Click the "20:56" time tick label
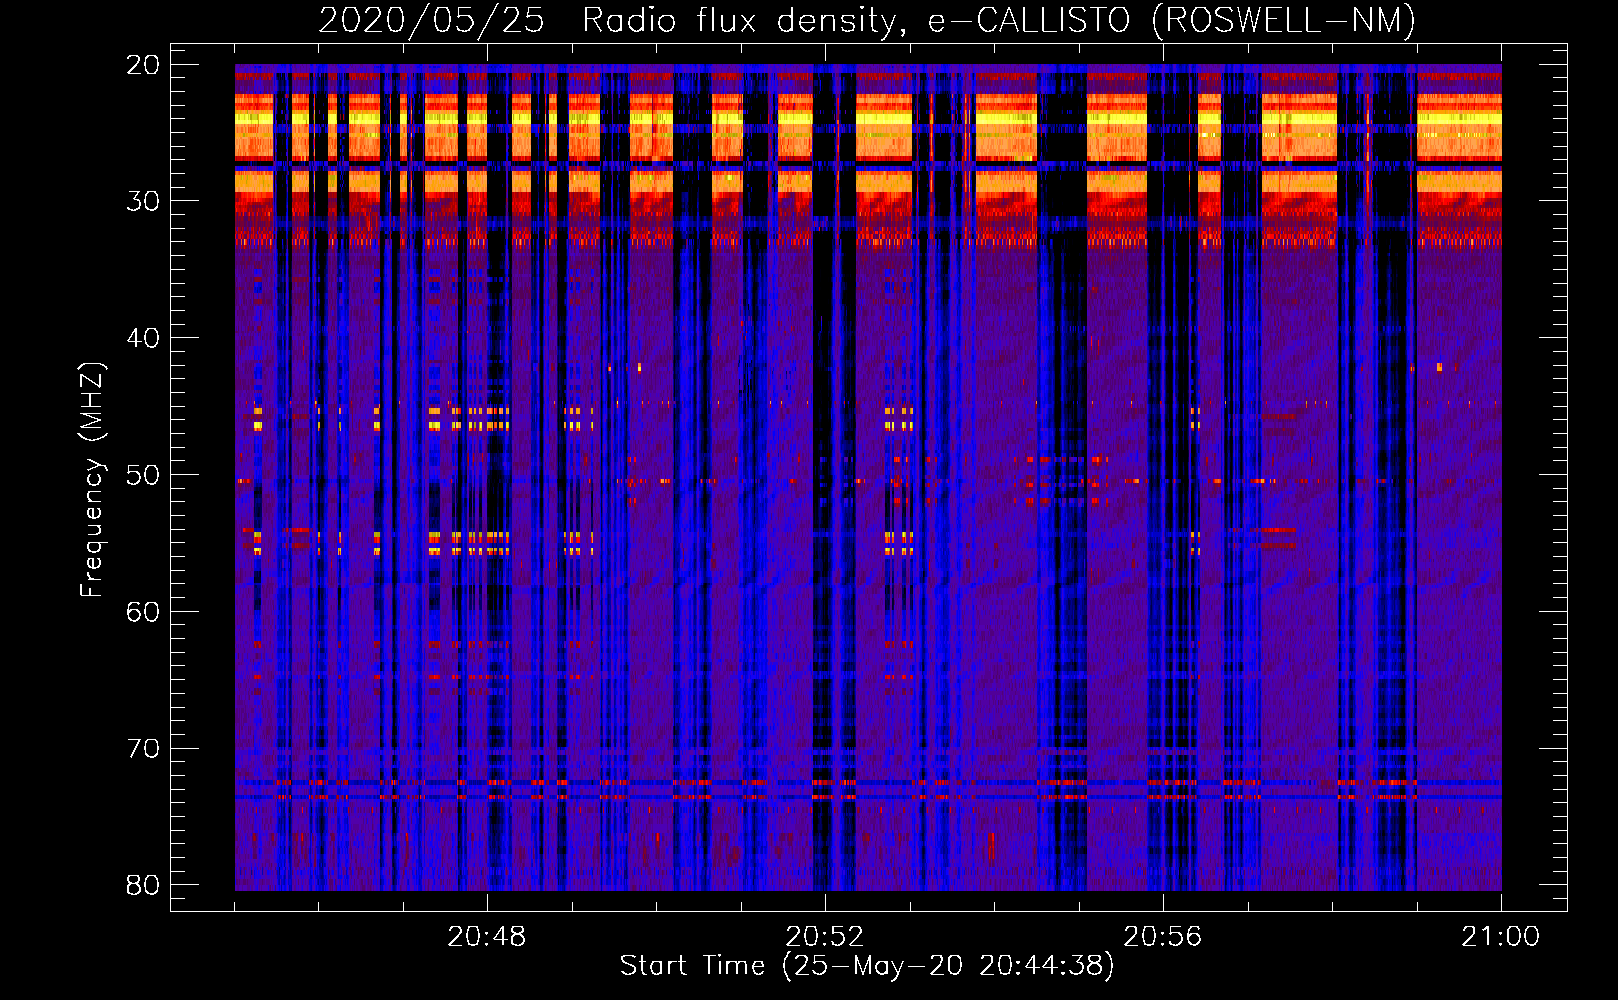Image resolution: width=1618 pixels, height=1000 pixels. (x=1163, y=937)
